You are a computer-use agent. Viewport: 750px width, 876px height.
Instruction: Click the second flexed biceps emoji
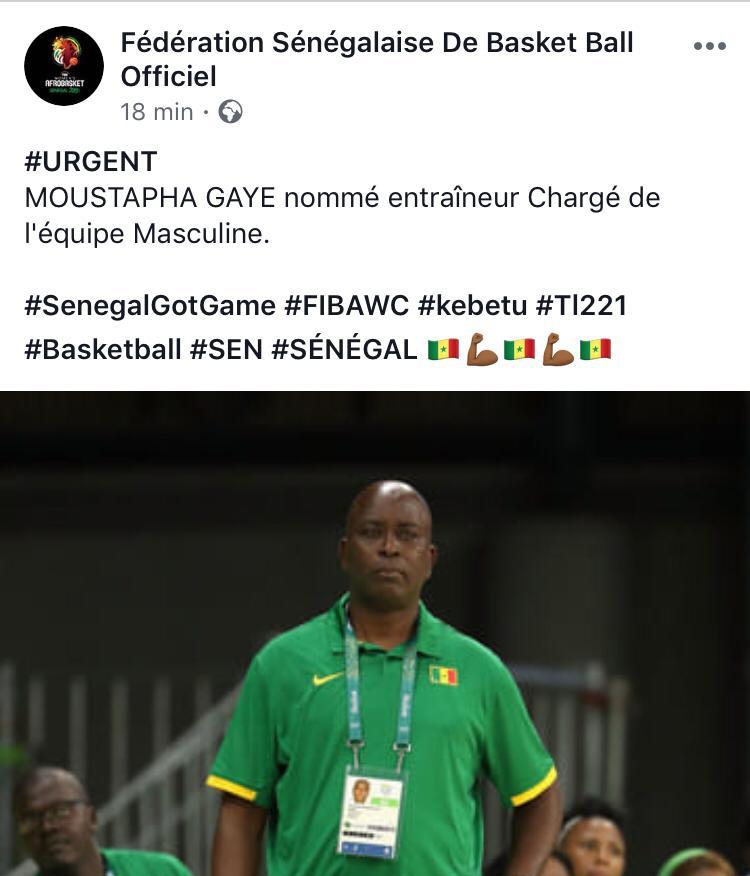[x=558, y=350]
